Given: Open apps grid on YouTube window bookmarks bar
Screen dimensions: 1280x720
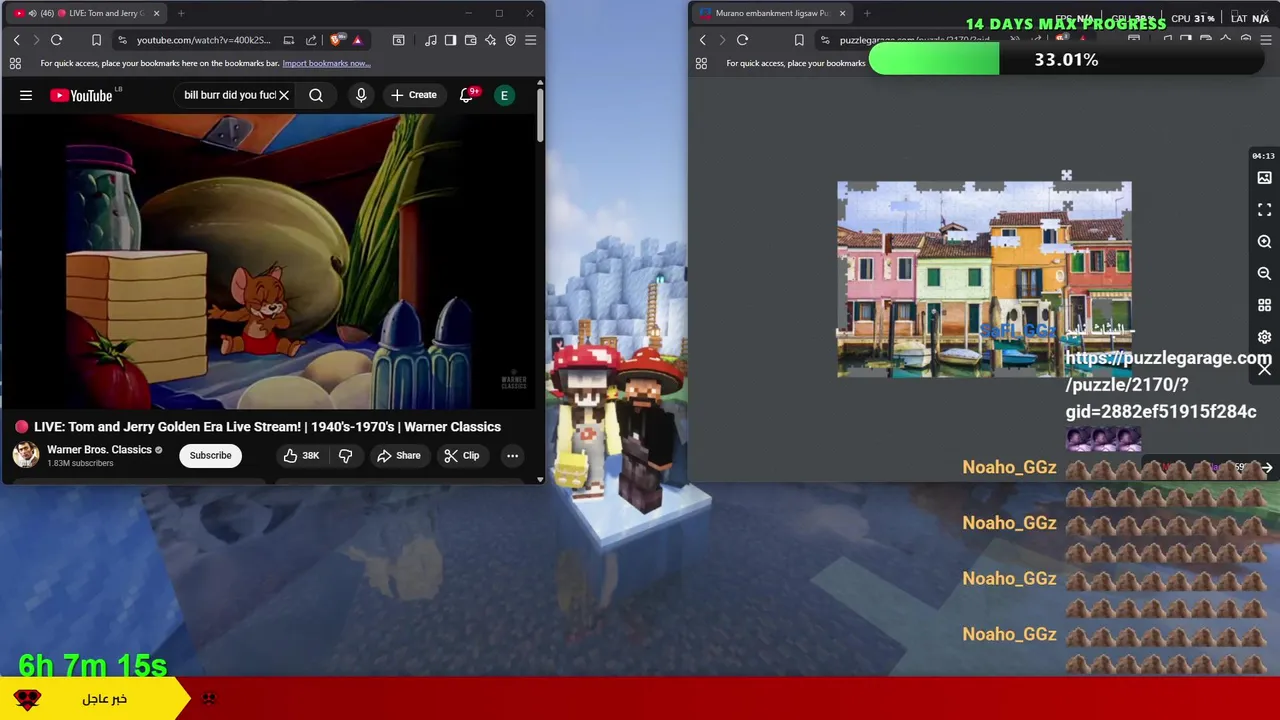Looking at the screenshot, I should [x=15, y=63].
